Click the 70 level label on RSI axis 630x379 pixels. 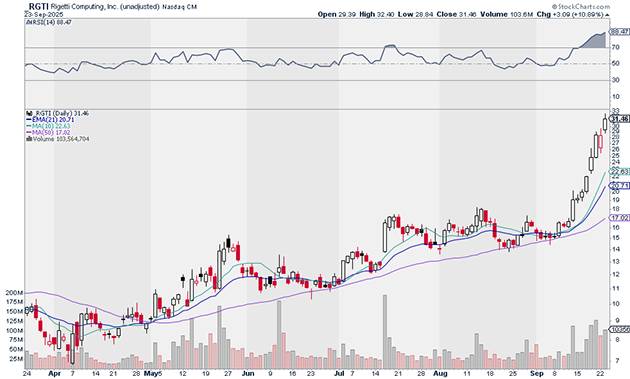pyautogui.click(x=615, y=48)
